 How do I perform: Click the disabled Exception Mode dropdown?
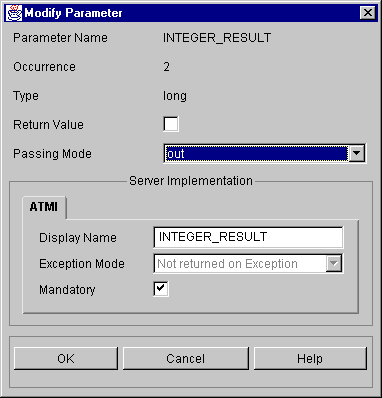coord(248,264)
